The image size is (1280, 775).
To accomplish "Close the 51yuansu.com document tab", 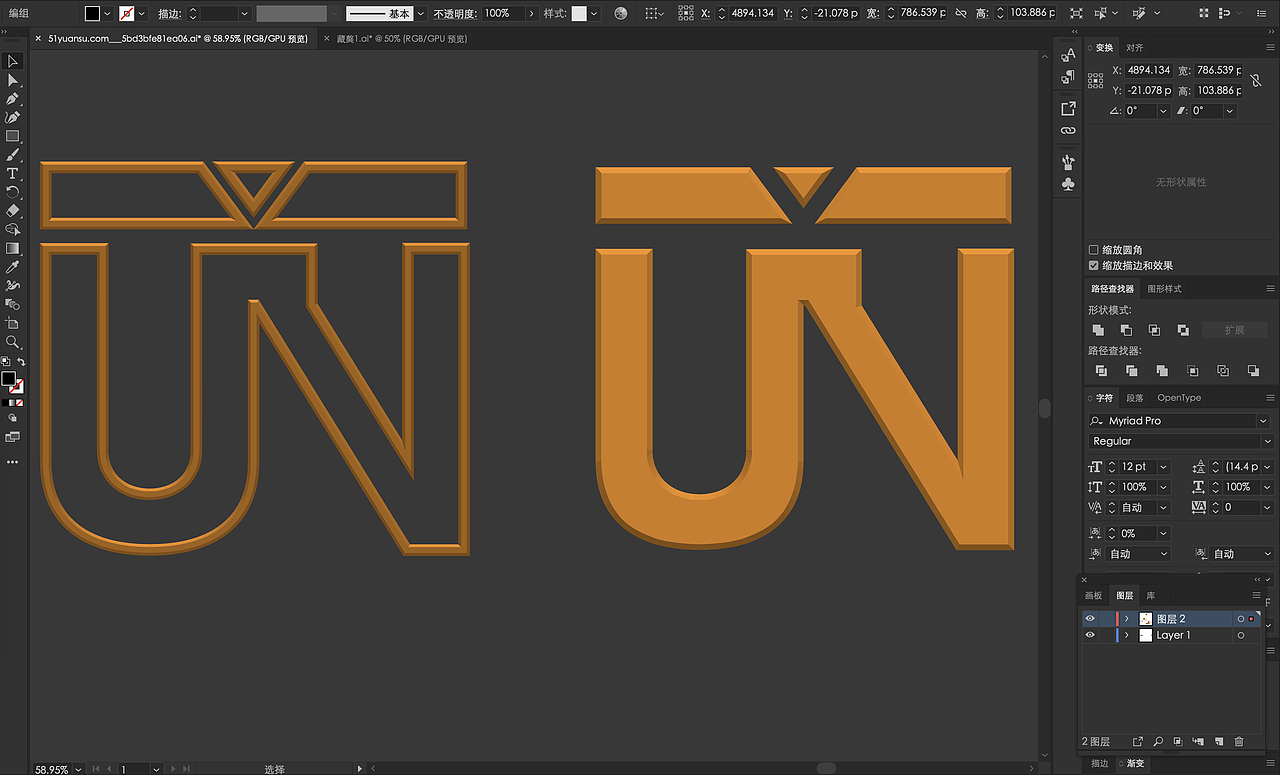I will [x=38, y=39].
